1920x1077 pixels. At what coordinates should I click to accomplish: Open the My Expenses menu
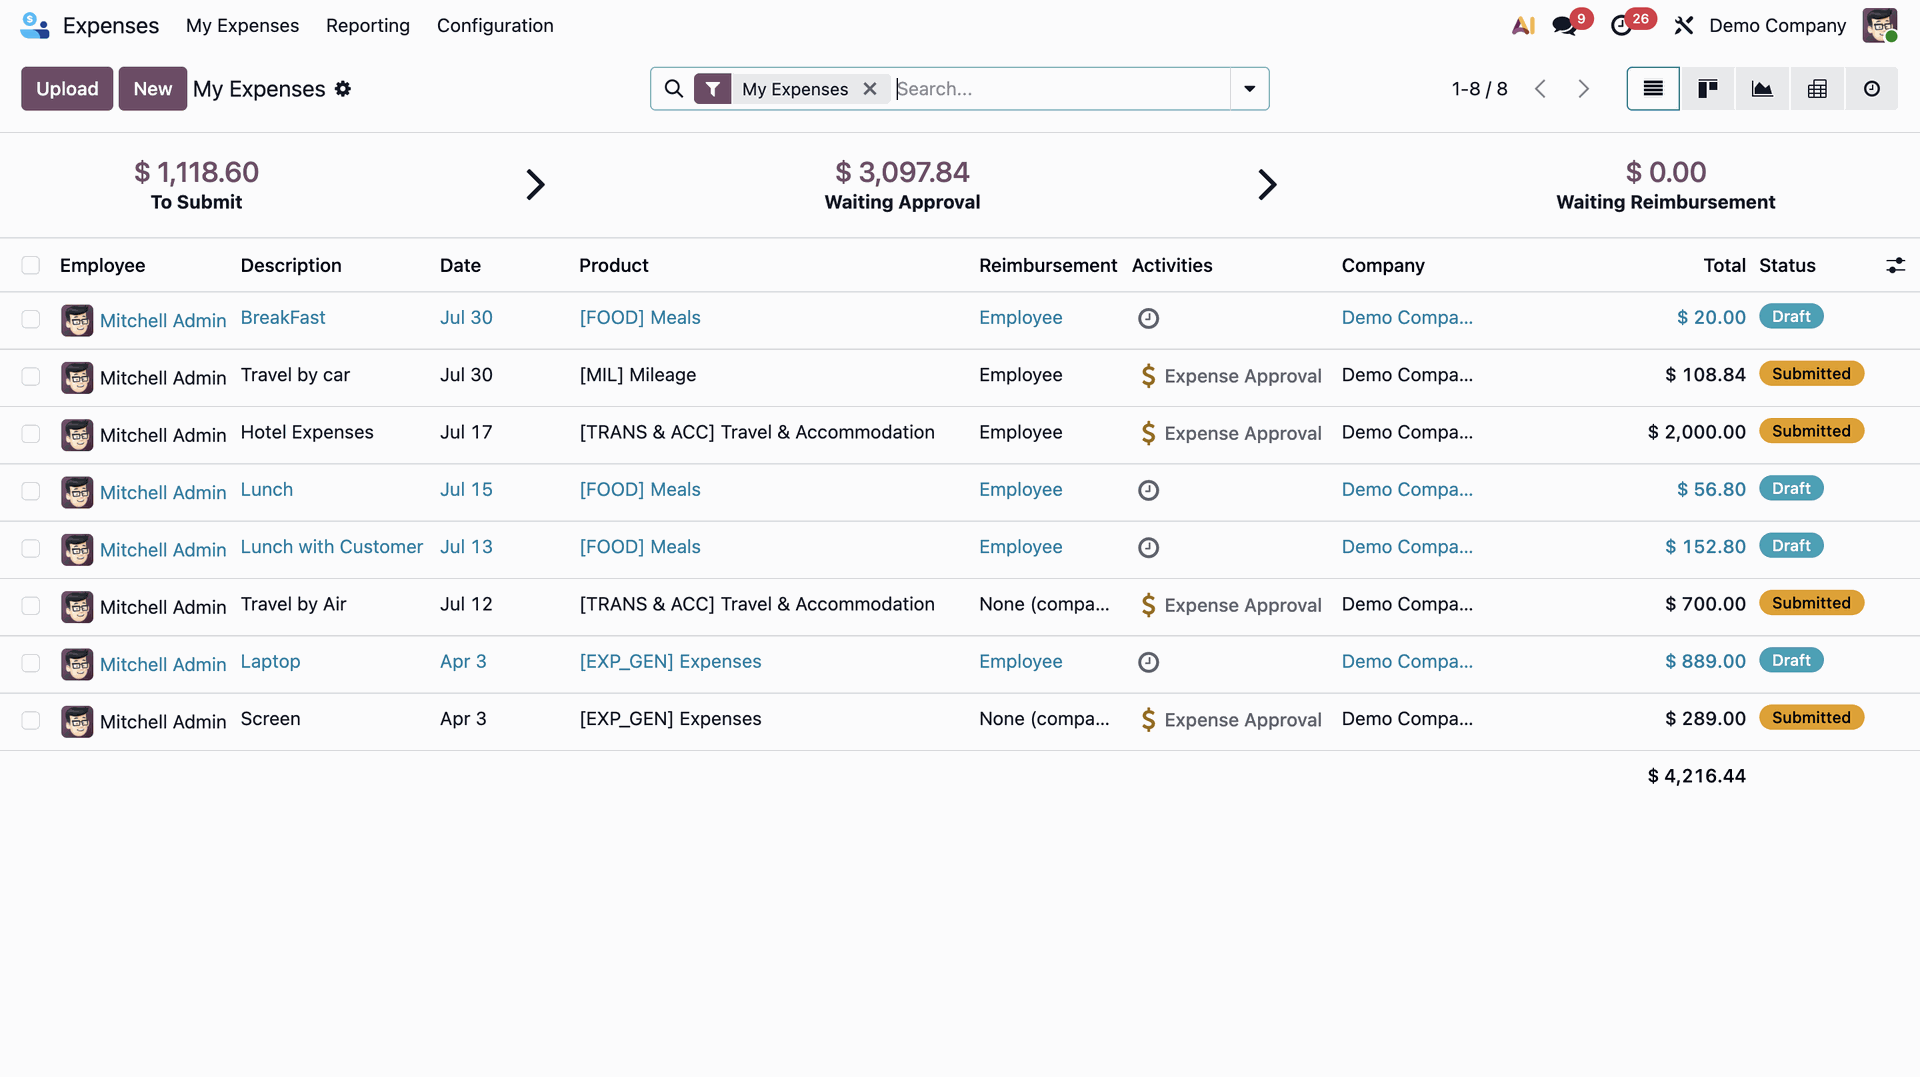(x=242, y=26)
